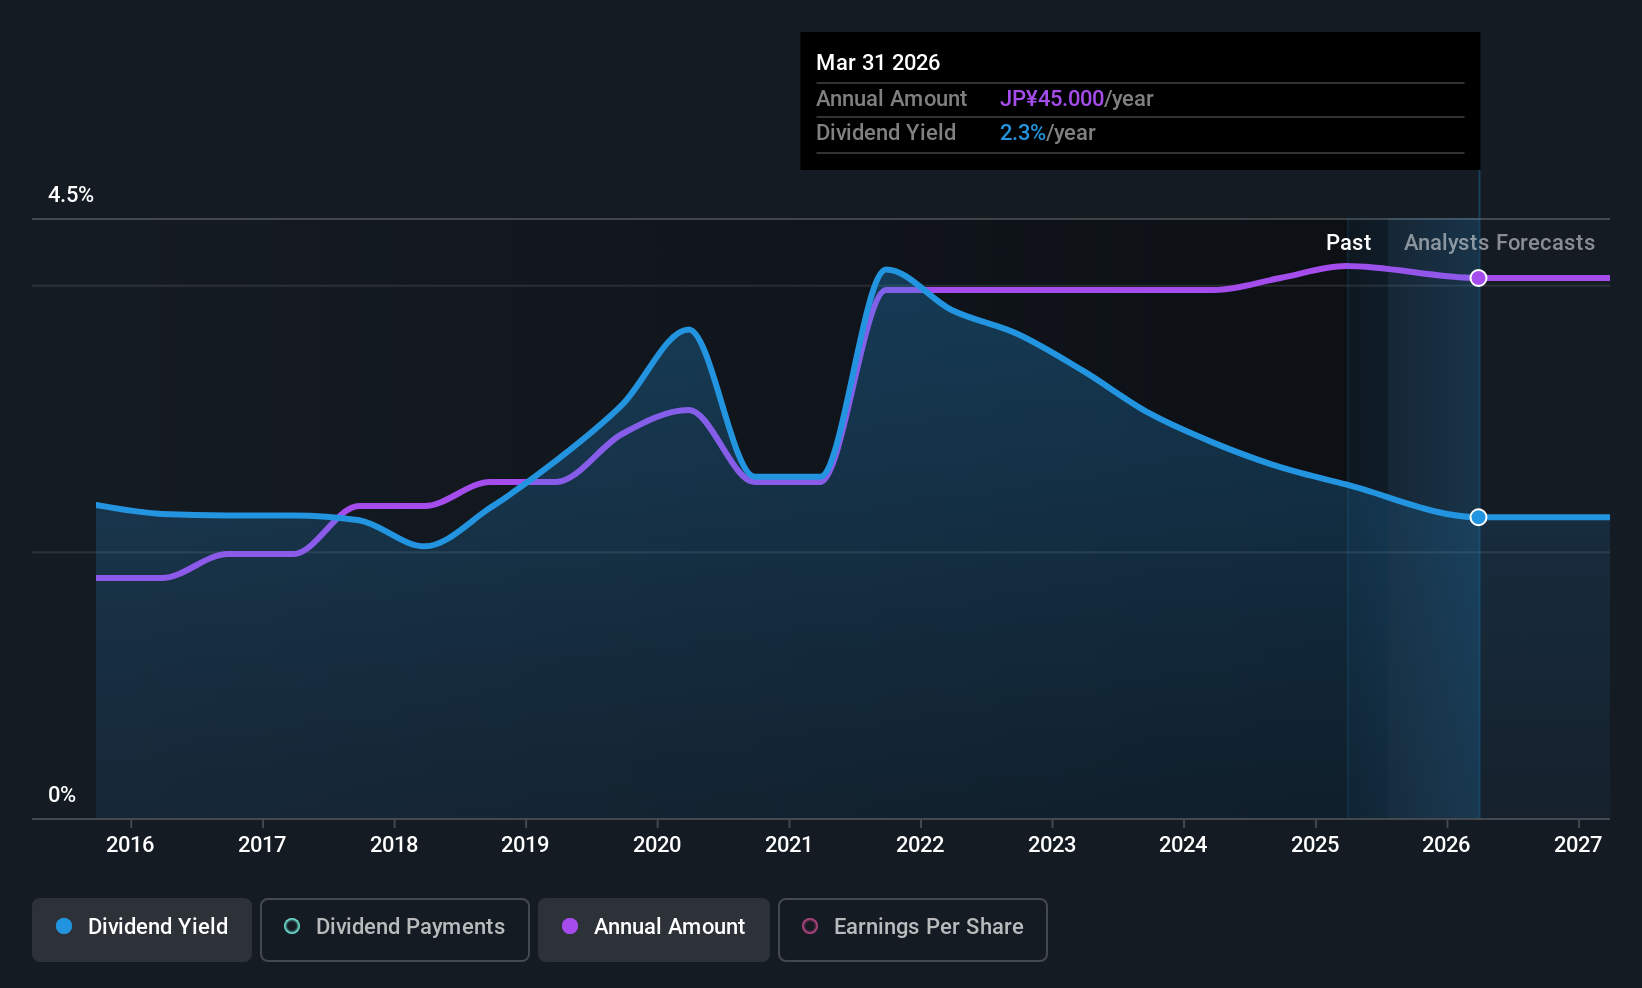Click the 2018 x-axis label

(394, 845)
